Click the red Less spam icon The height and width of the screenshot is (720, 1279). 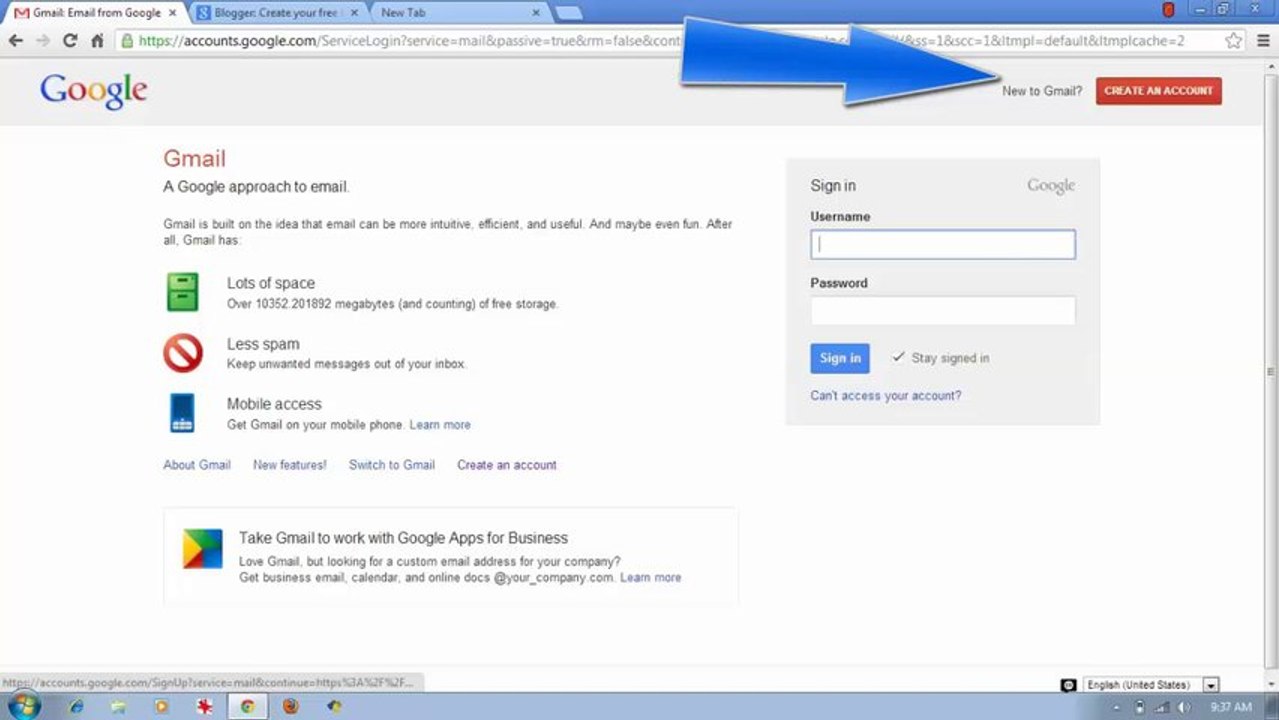pyautogui.click(x=182, y=352)
